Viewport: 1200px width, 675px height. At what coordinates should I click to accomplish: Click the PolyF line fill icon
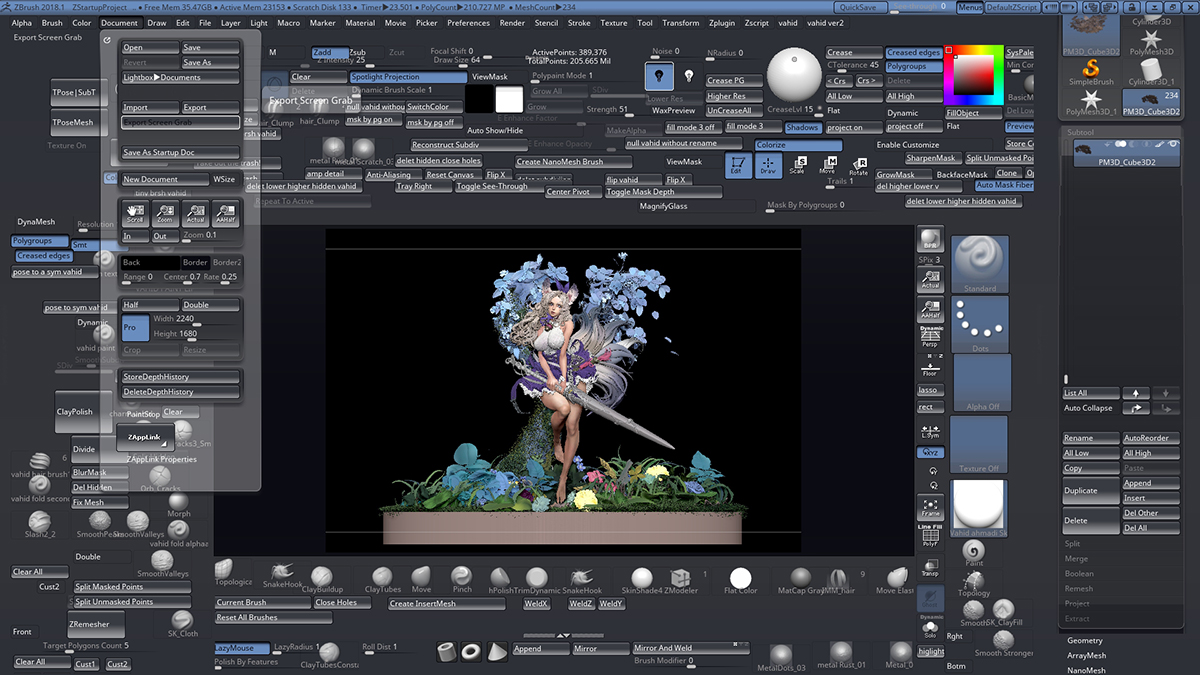click(930, 537)
